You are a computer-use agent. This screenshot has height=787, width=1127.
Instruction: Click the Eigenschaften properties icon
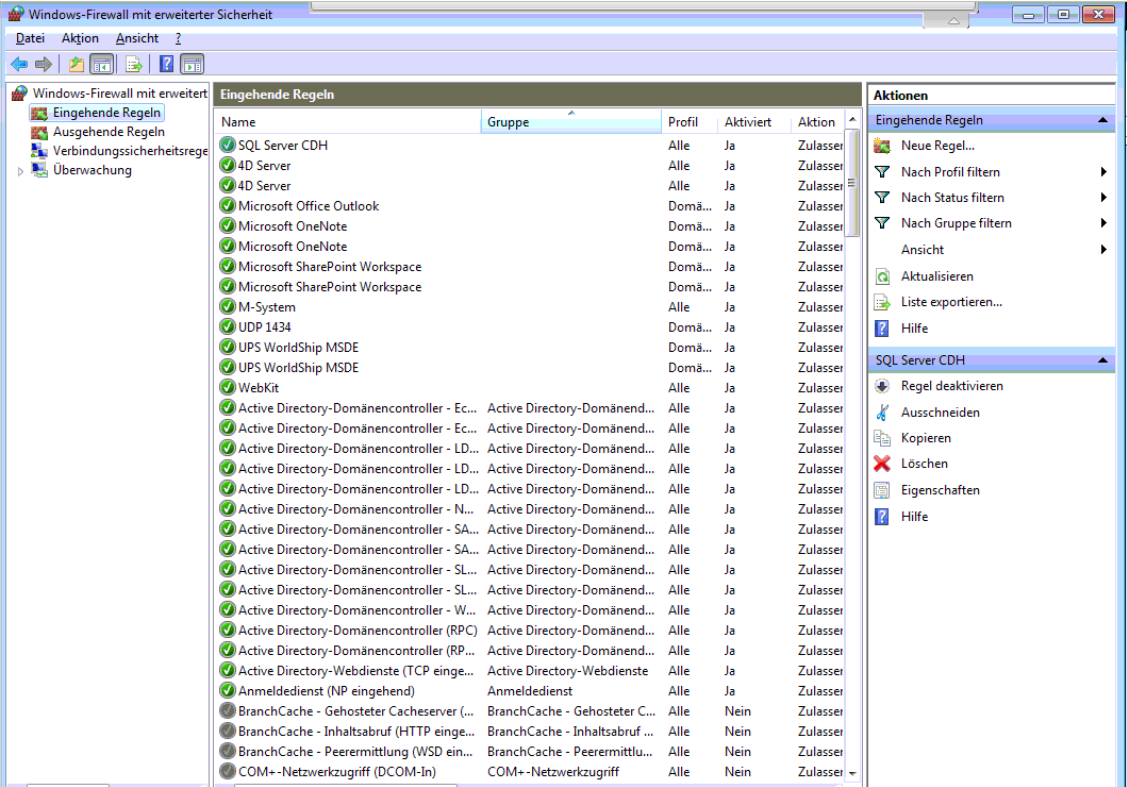pos(882,490)
